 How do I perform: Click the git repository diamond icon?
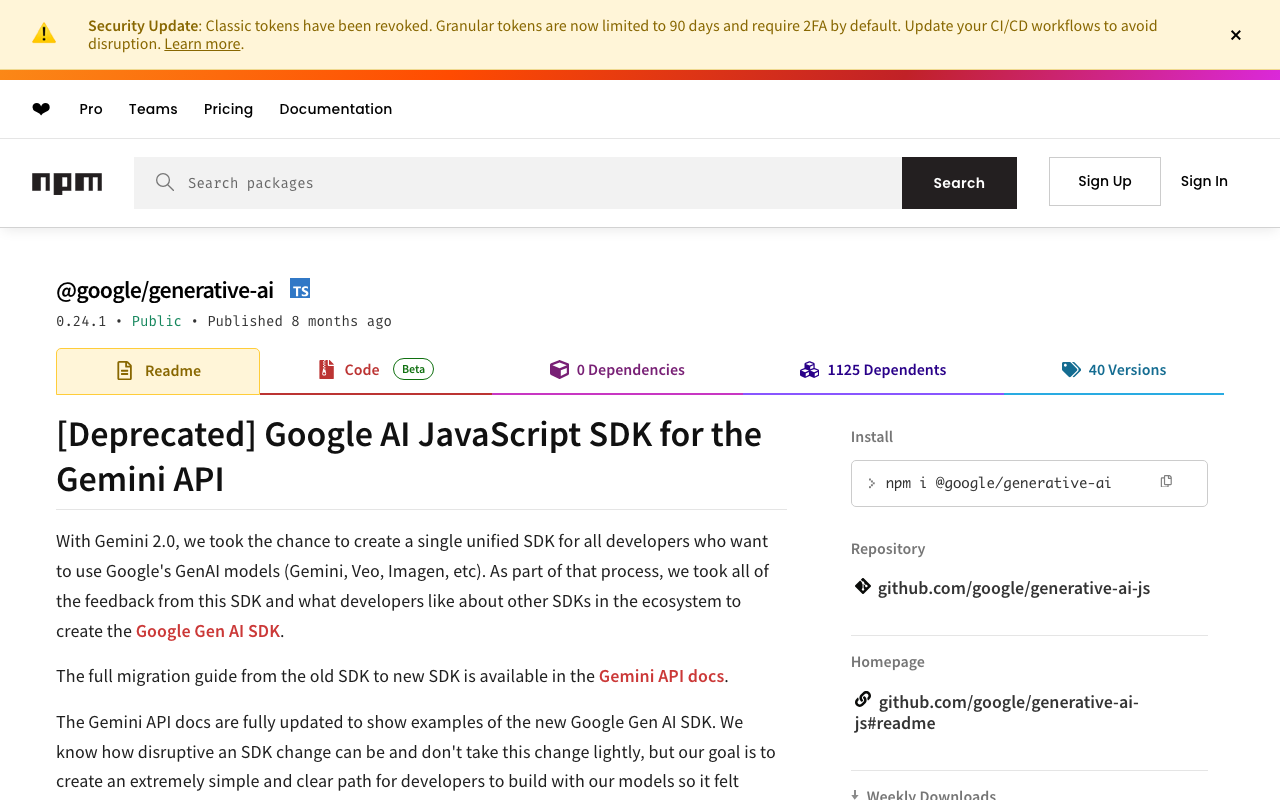point(862,587)
